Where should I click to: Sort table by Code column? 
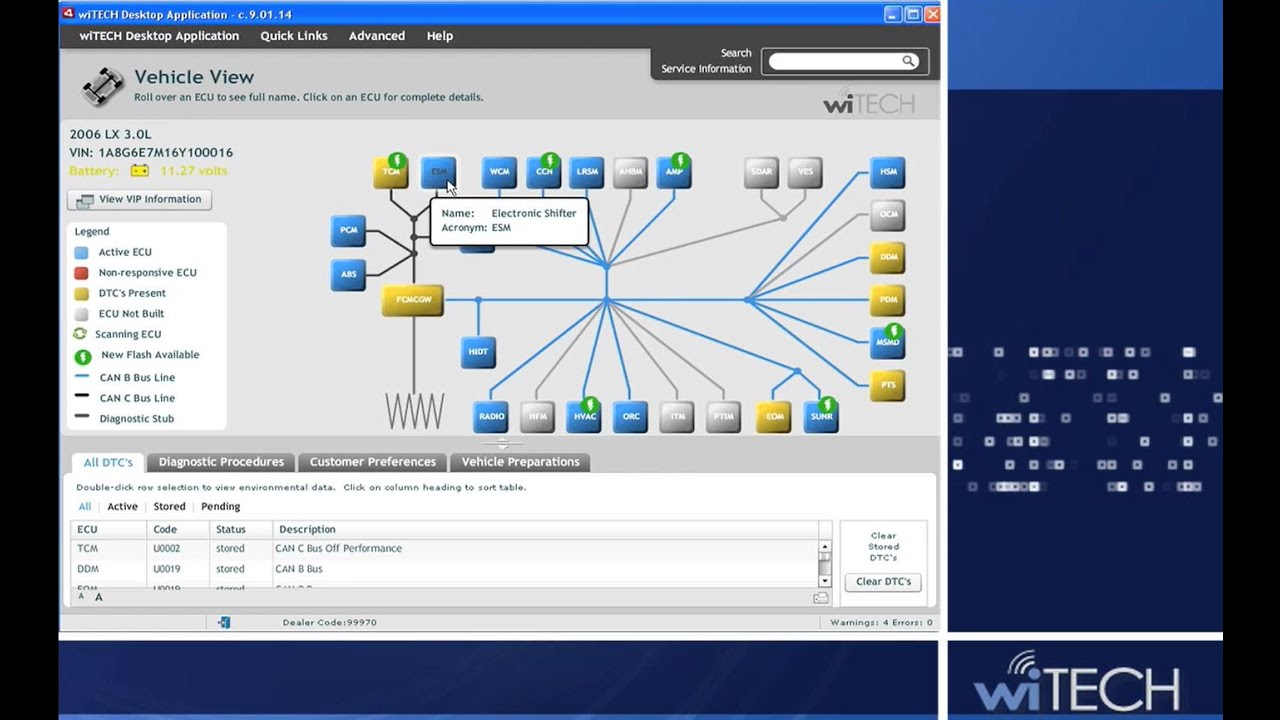(x=178, y=529)
